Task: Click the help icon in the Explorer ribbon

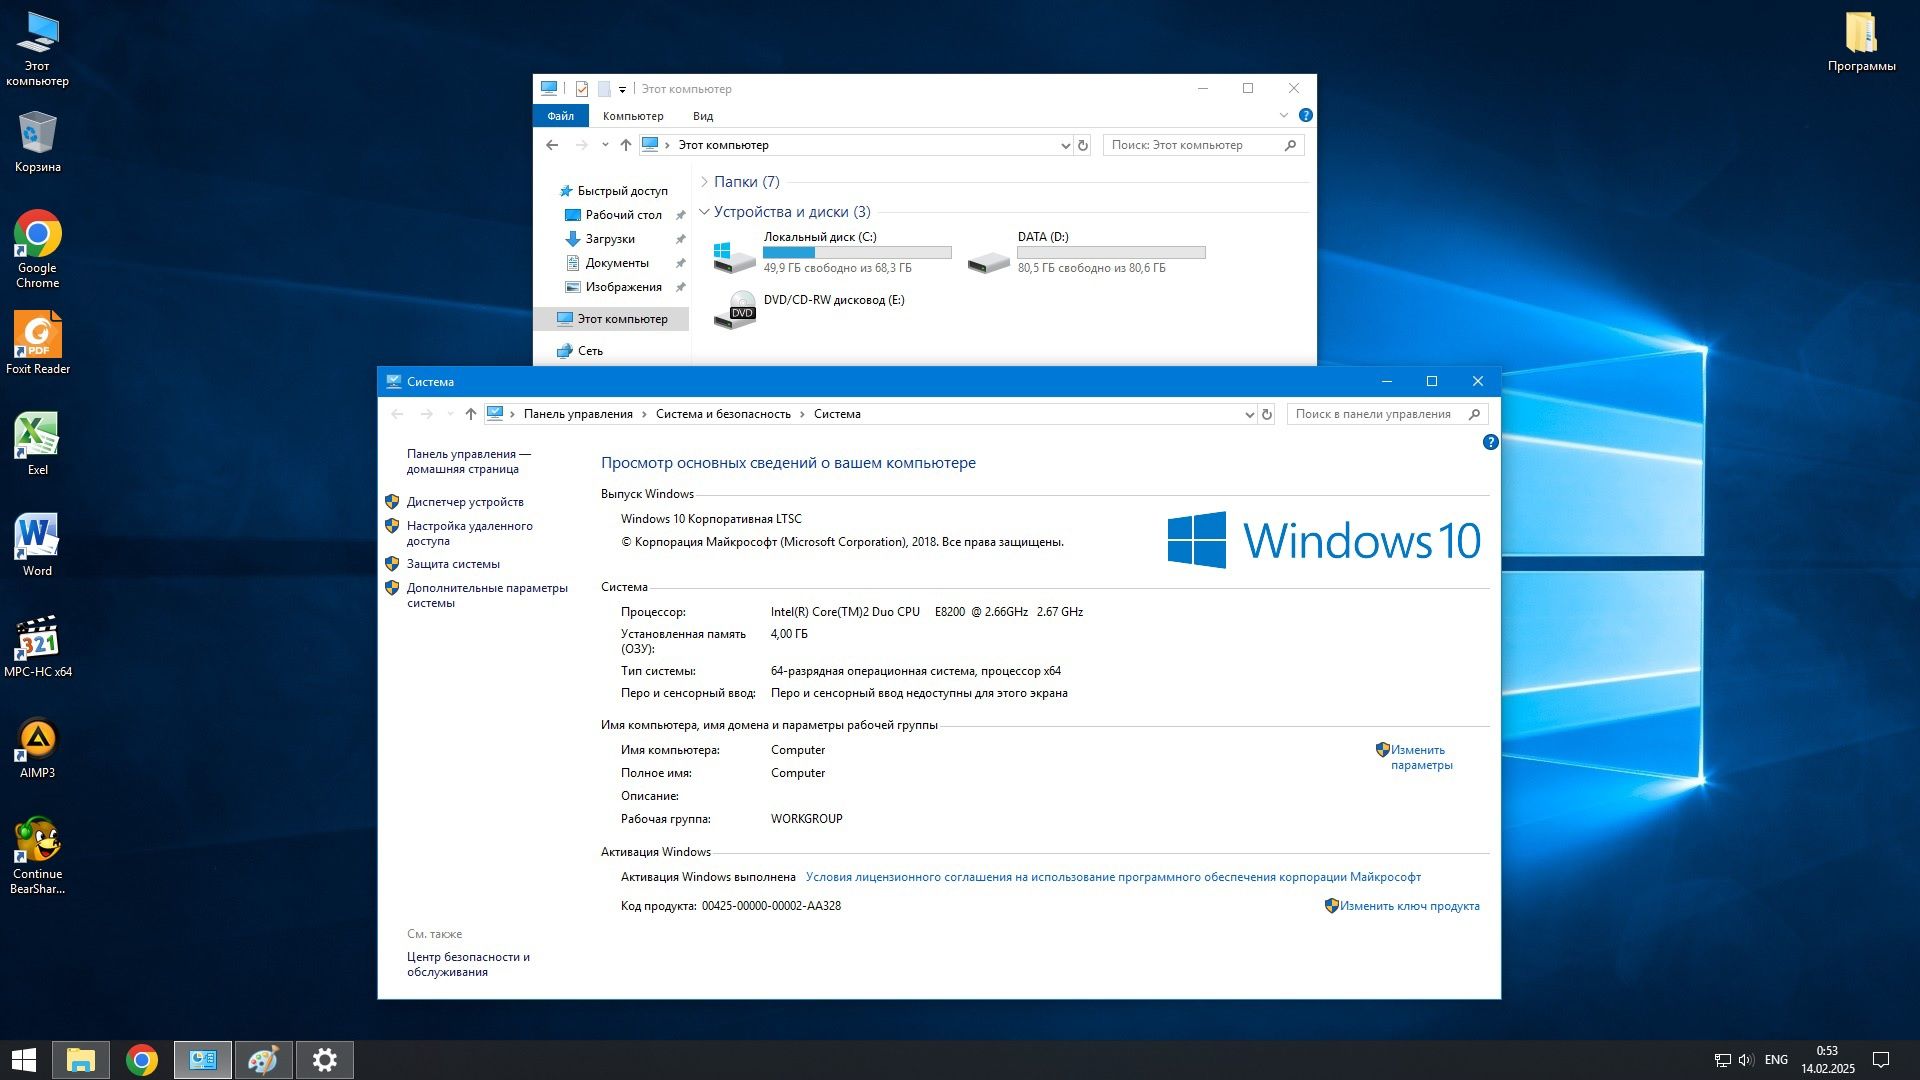Action: tap(1305, 116)
